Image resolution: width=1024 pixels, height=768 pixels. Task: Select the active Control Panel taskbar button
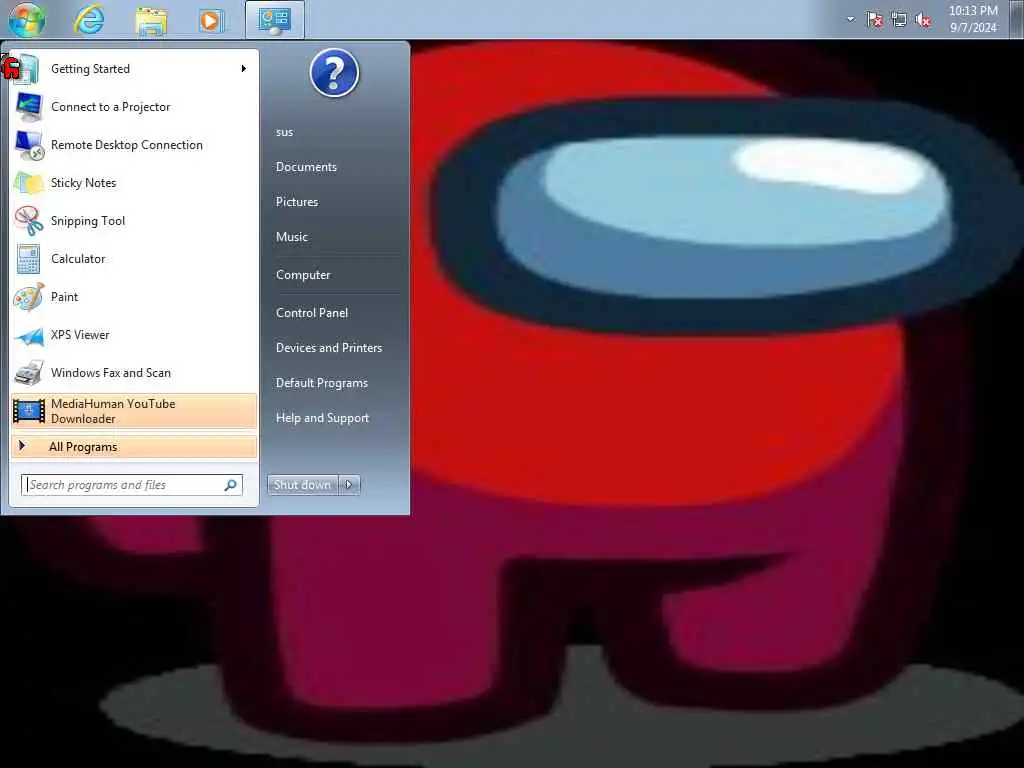click(275, 20)
